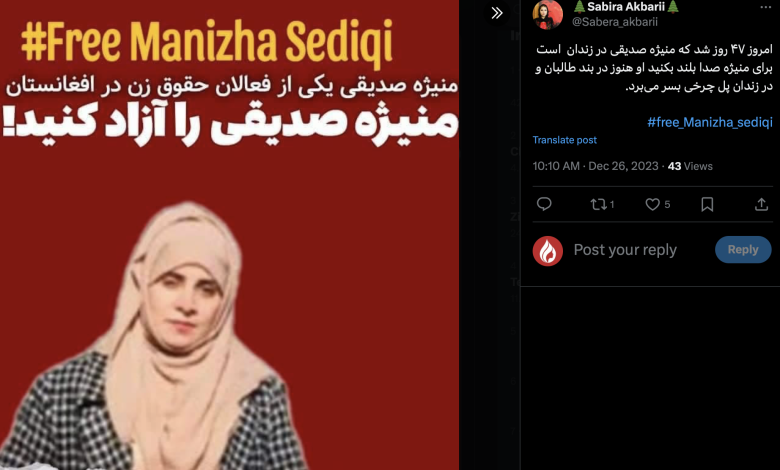
Task: Click the #Free Manizha Sediqi poster headline
Action: coord(207,42)
